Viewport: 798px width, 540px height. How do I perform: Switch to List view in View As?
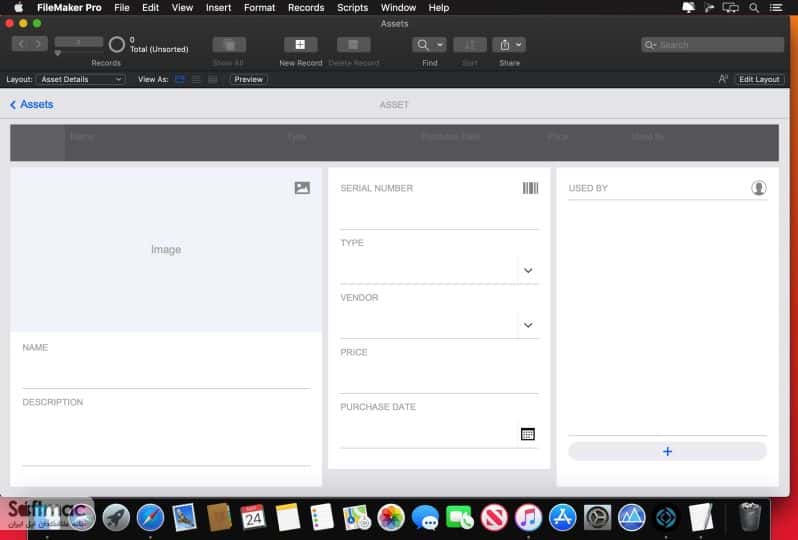(196, 79)
